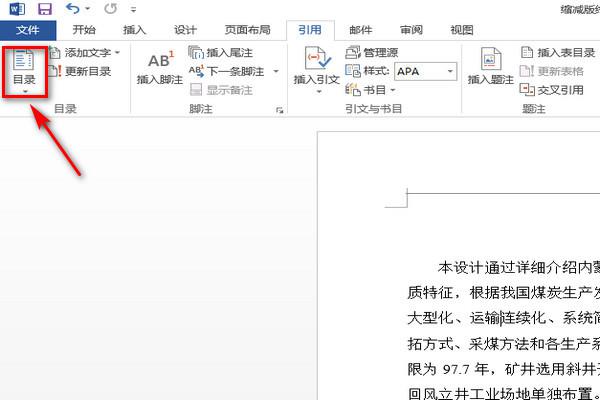The width and height of the screenshot is (600, 400).
Task: Redo the last action
Action: 111,8
